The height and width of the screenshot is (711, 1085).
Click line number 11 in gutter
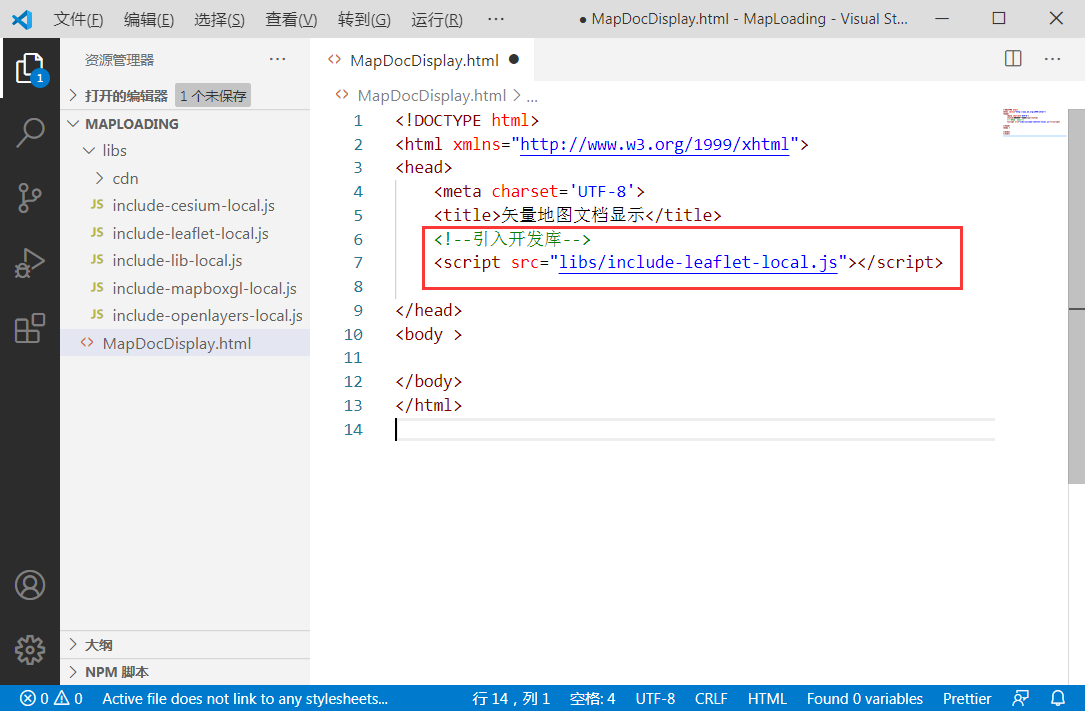353,358
